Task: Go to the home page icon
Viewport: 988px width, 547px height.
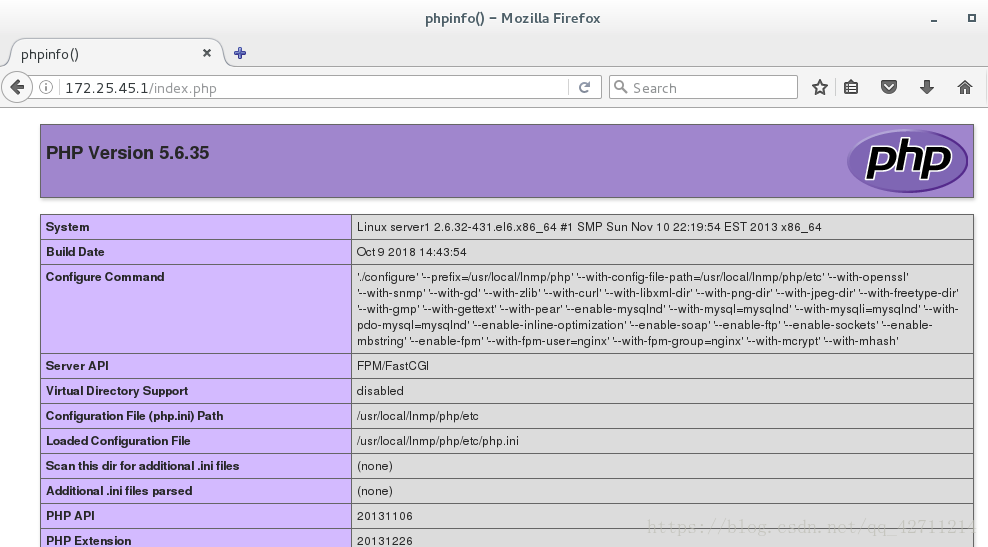Action: pyautogui.click(x=965, y=87)
